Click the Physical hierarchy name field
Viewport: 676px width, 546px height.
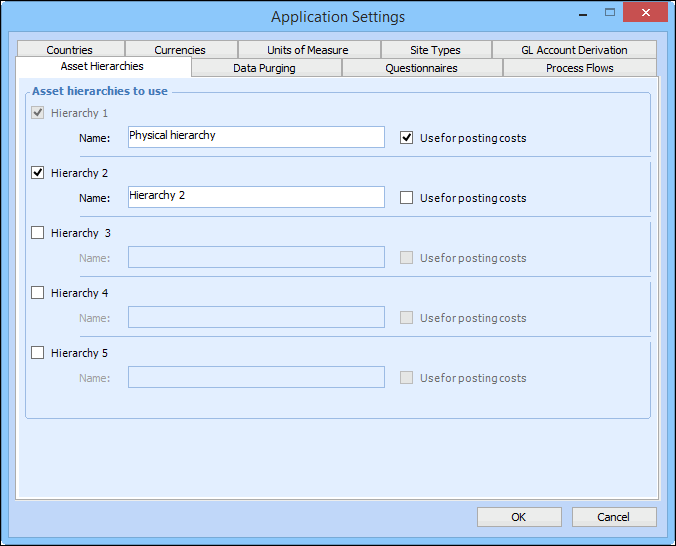[256, 137]
